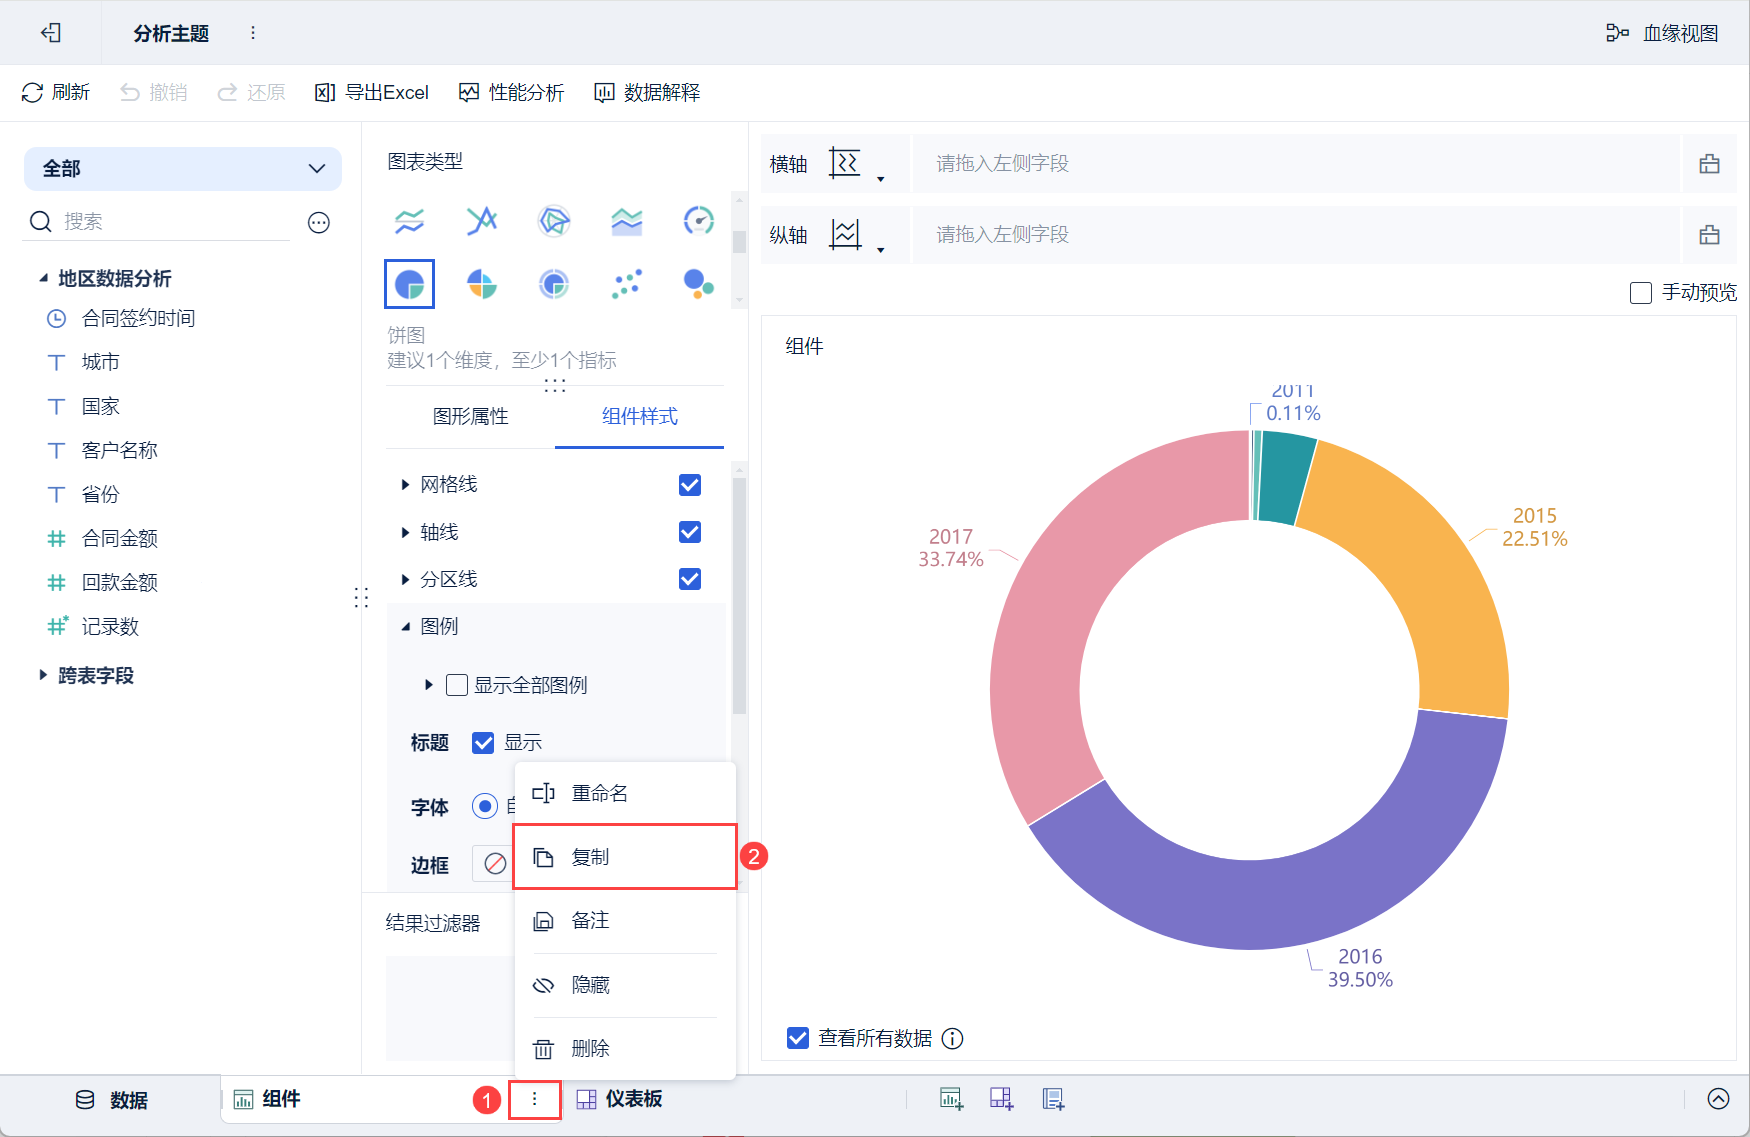Click the 纵轴 clear-fields icon
The image size is (1750, 1137).
tap(1709, 234)
